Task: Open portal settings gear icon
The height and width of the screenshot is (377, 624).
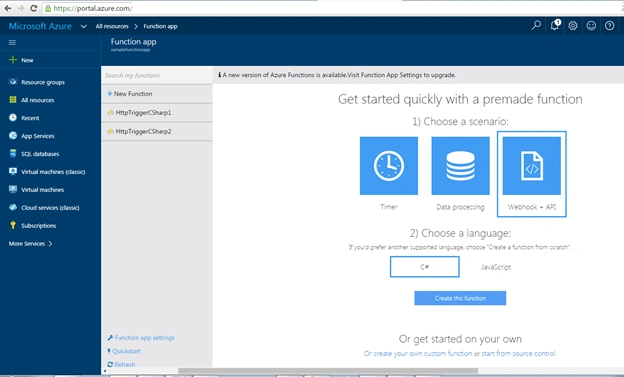Action: point(573,26)
